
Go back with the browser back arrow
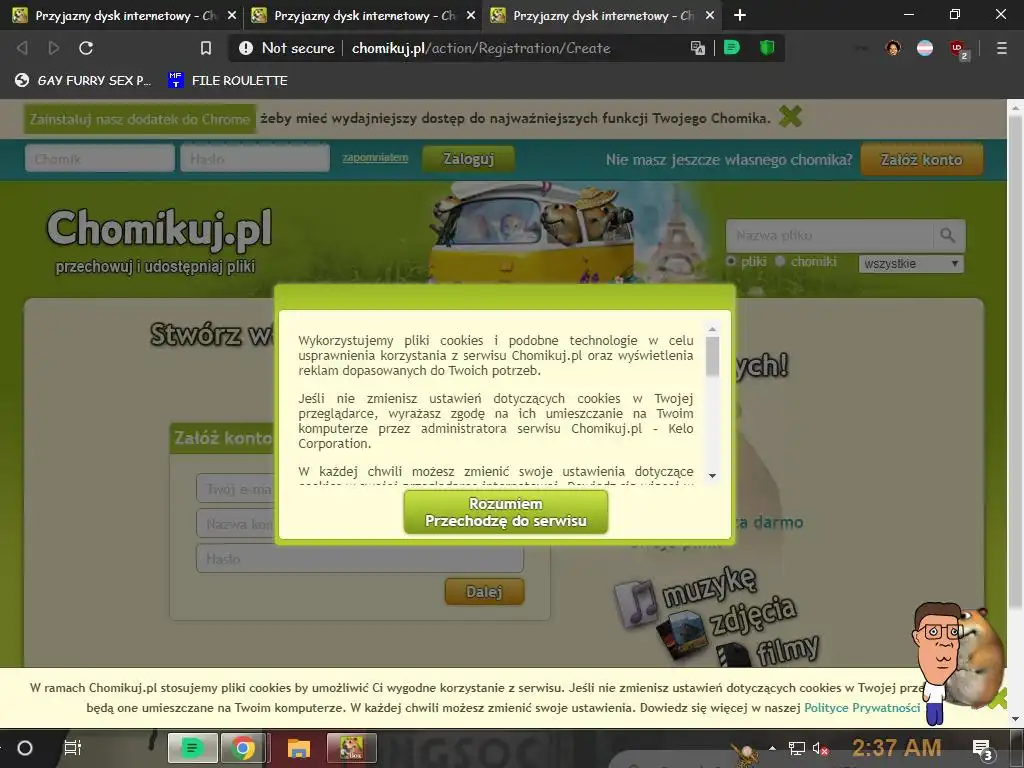pos(22,48)
